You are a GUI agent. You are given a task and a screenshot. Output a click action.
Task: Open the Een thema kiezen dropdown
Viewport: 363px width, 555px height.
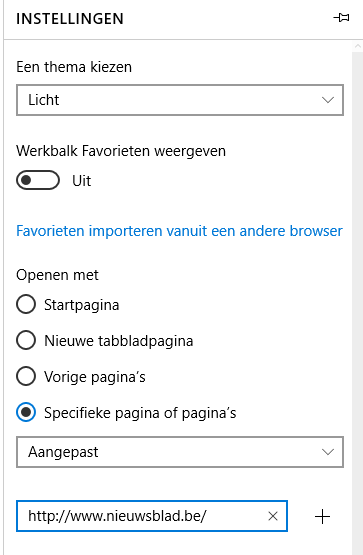click(180, 100)
